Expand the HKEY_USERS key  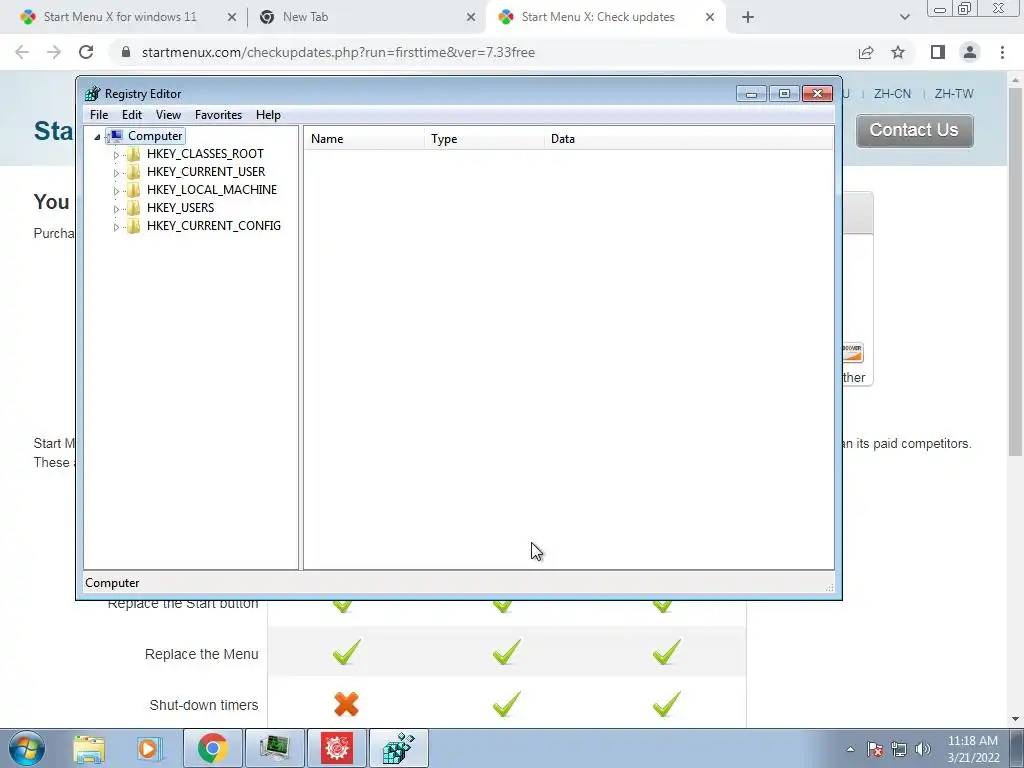[x=116, y=208]
